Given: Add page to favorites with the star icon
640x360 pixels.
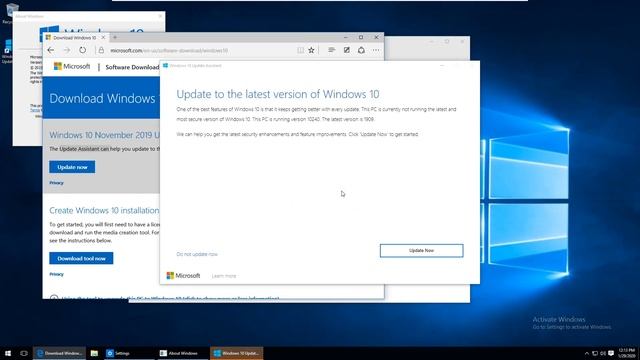Looking at the screenshot, I should coord(311,50).
